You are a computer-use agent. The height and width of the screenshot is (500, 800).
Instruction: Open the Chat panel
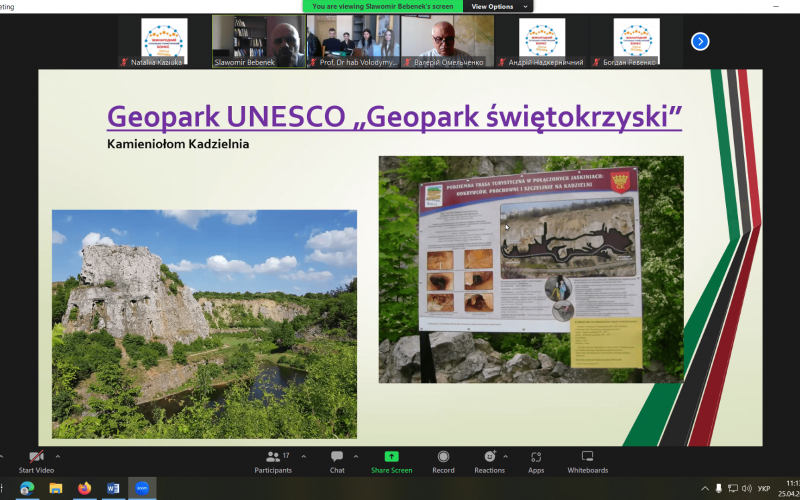click(x=337, y=462)
